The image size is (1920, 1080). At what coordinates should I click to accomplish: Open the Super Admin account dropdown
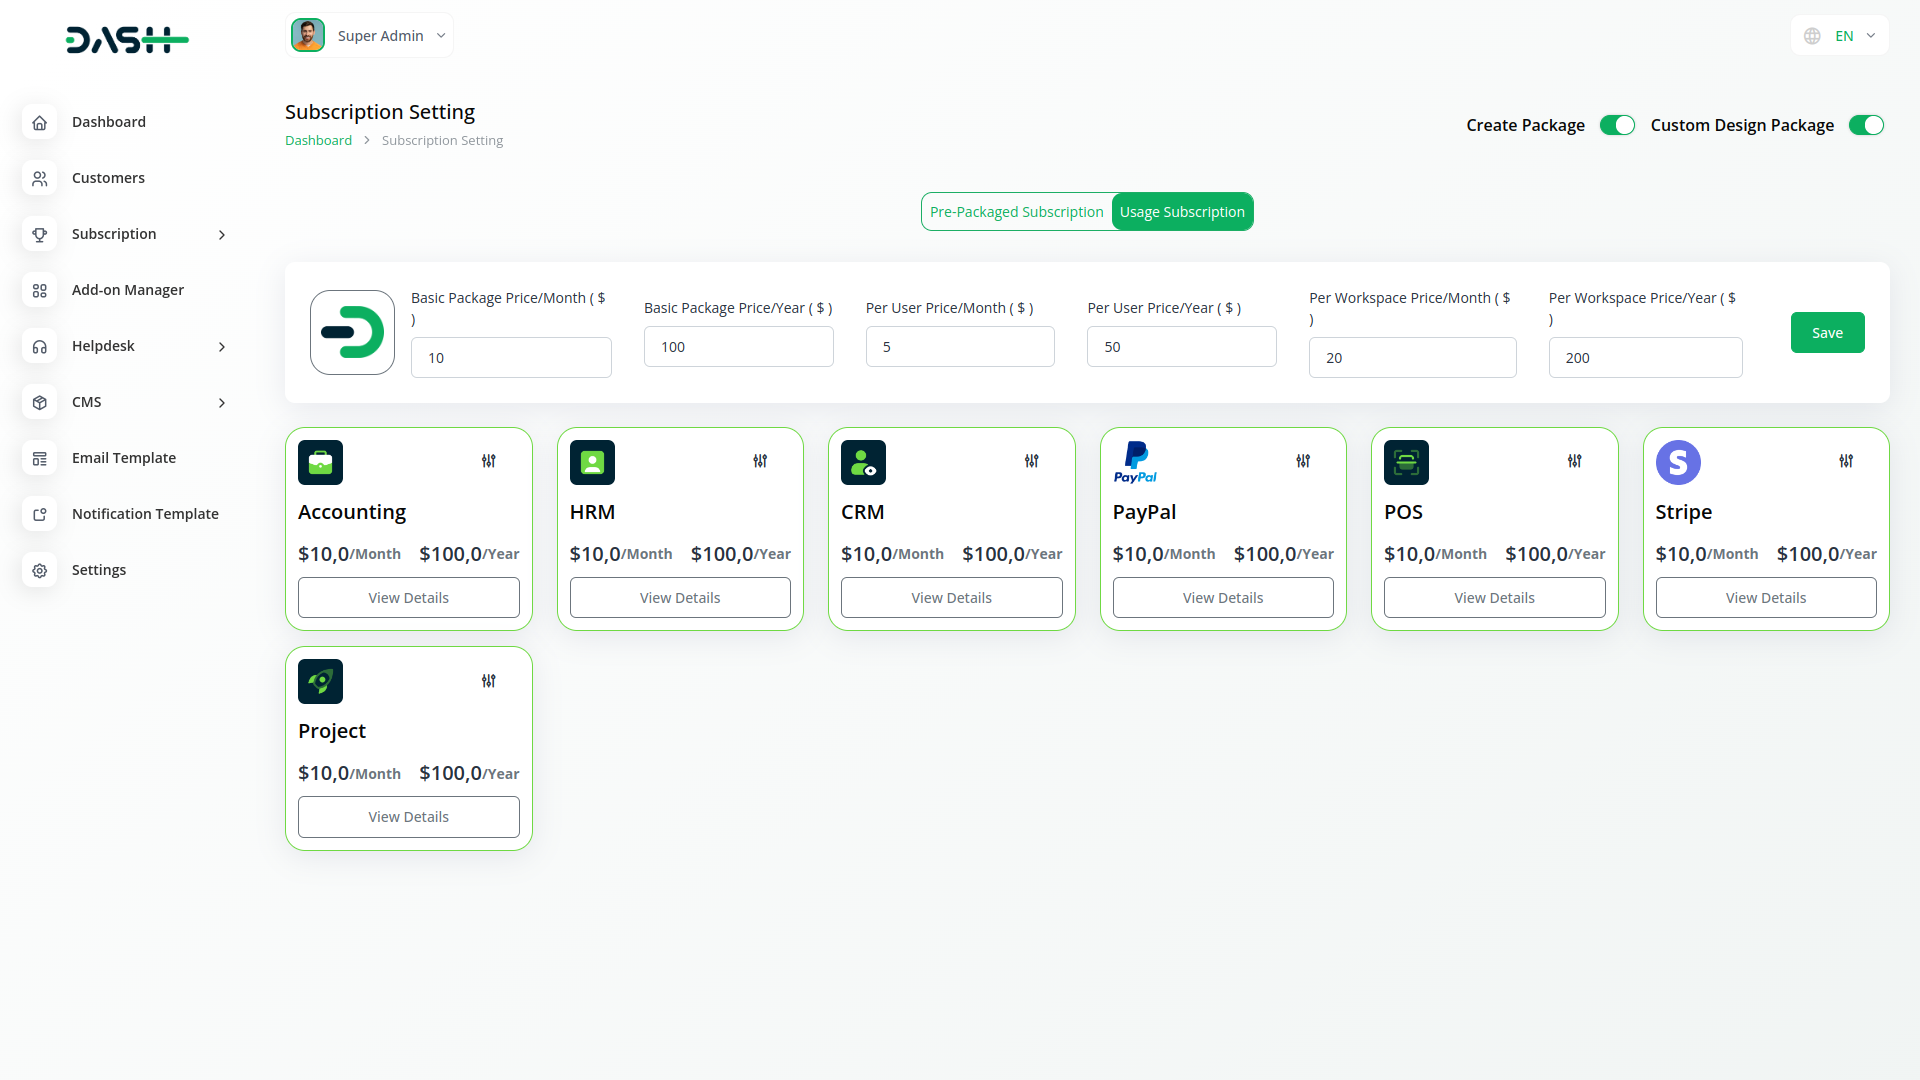(369, 35)
